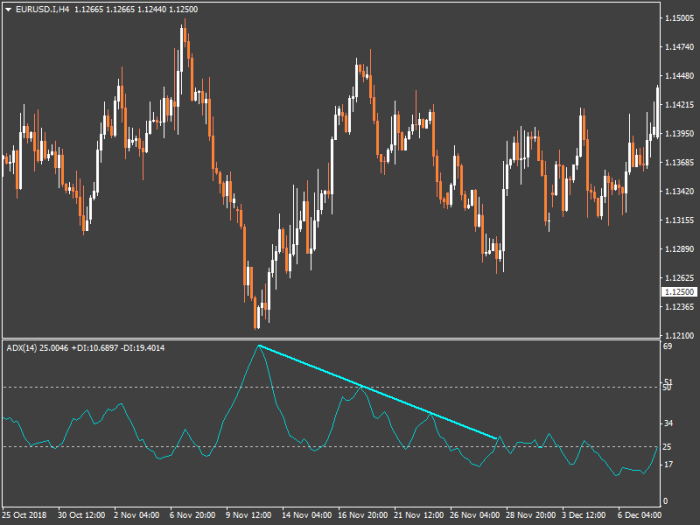Image resolution: width=700 pixels, height=525 pixels.
Task: Click the 1.14480 price scale value
Action: pyautogui.click(x=679, y=76)
